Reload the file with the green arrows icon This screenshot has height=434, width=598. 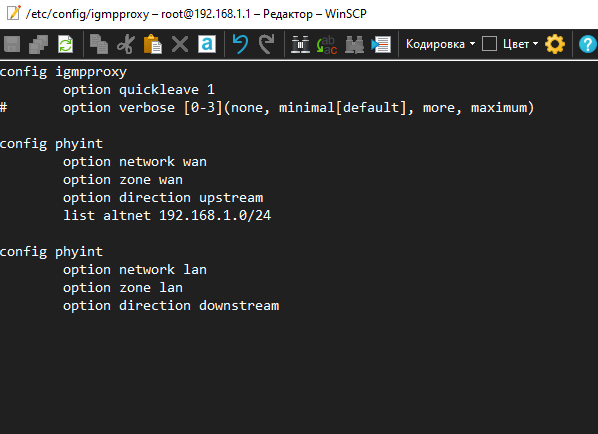(x=66, y=44)
